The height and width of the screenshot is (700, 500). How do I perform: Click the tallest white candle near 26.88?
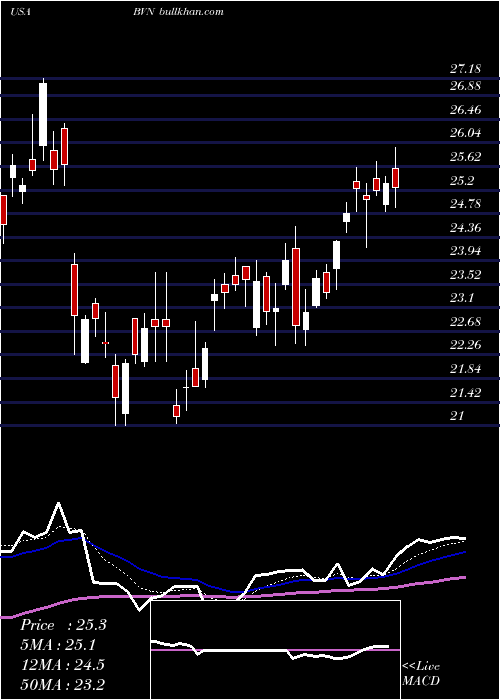pyautogui.click(x=43, y=115)
